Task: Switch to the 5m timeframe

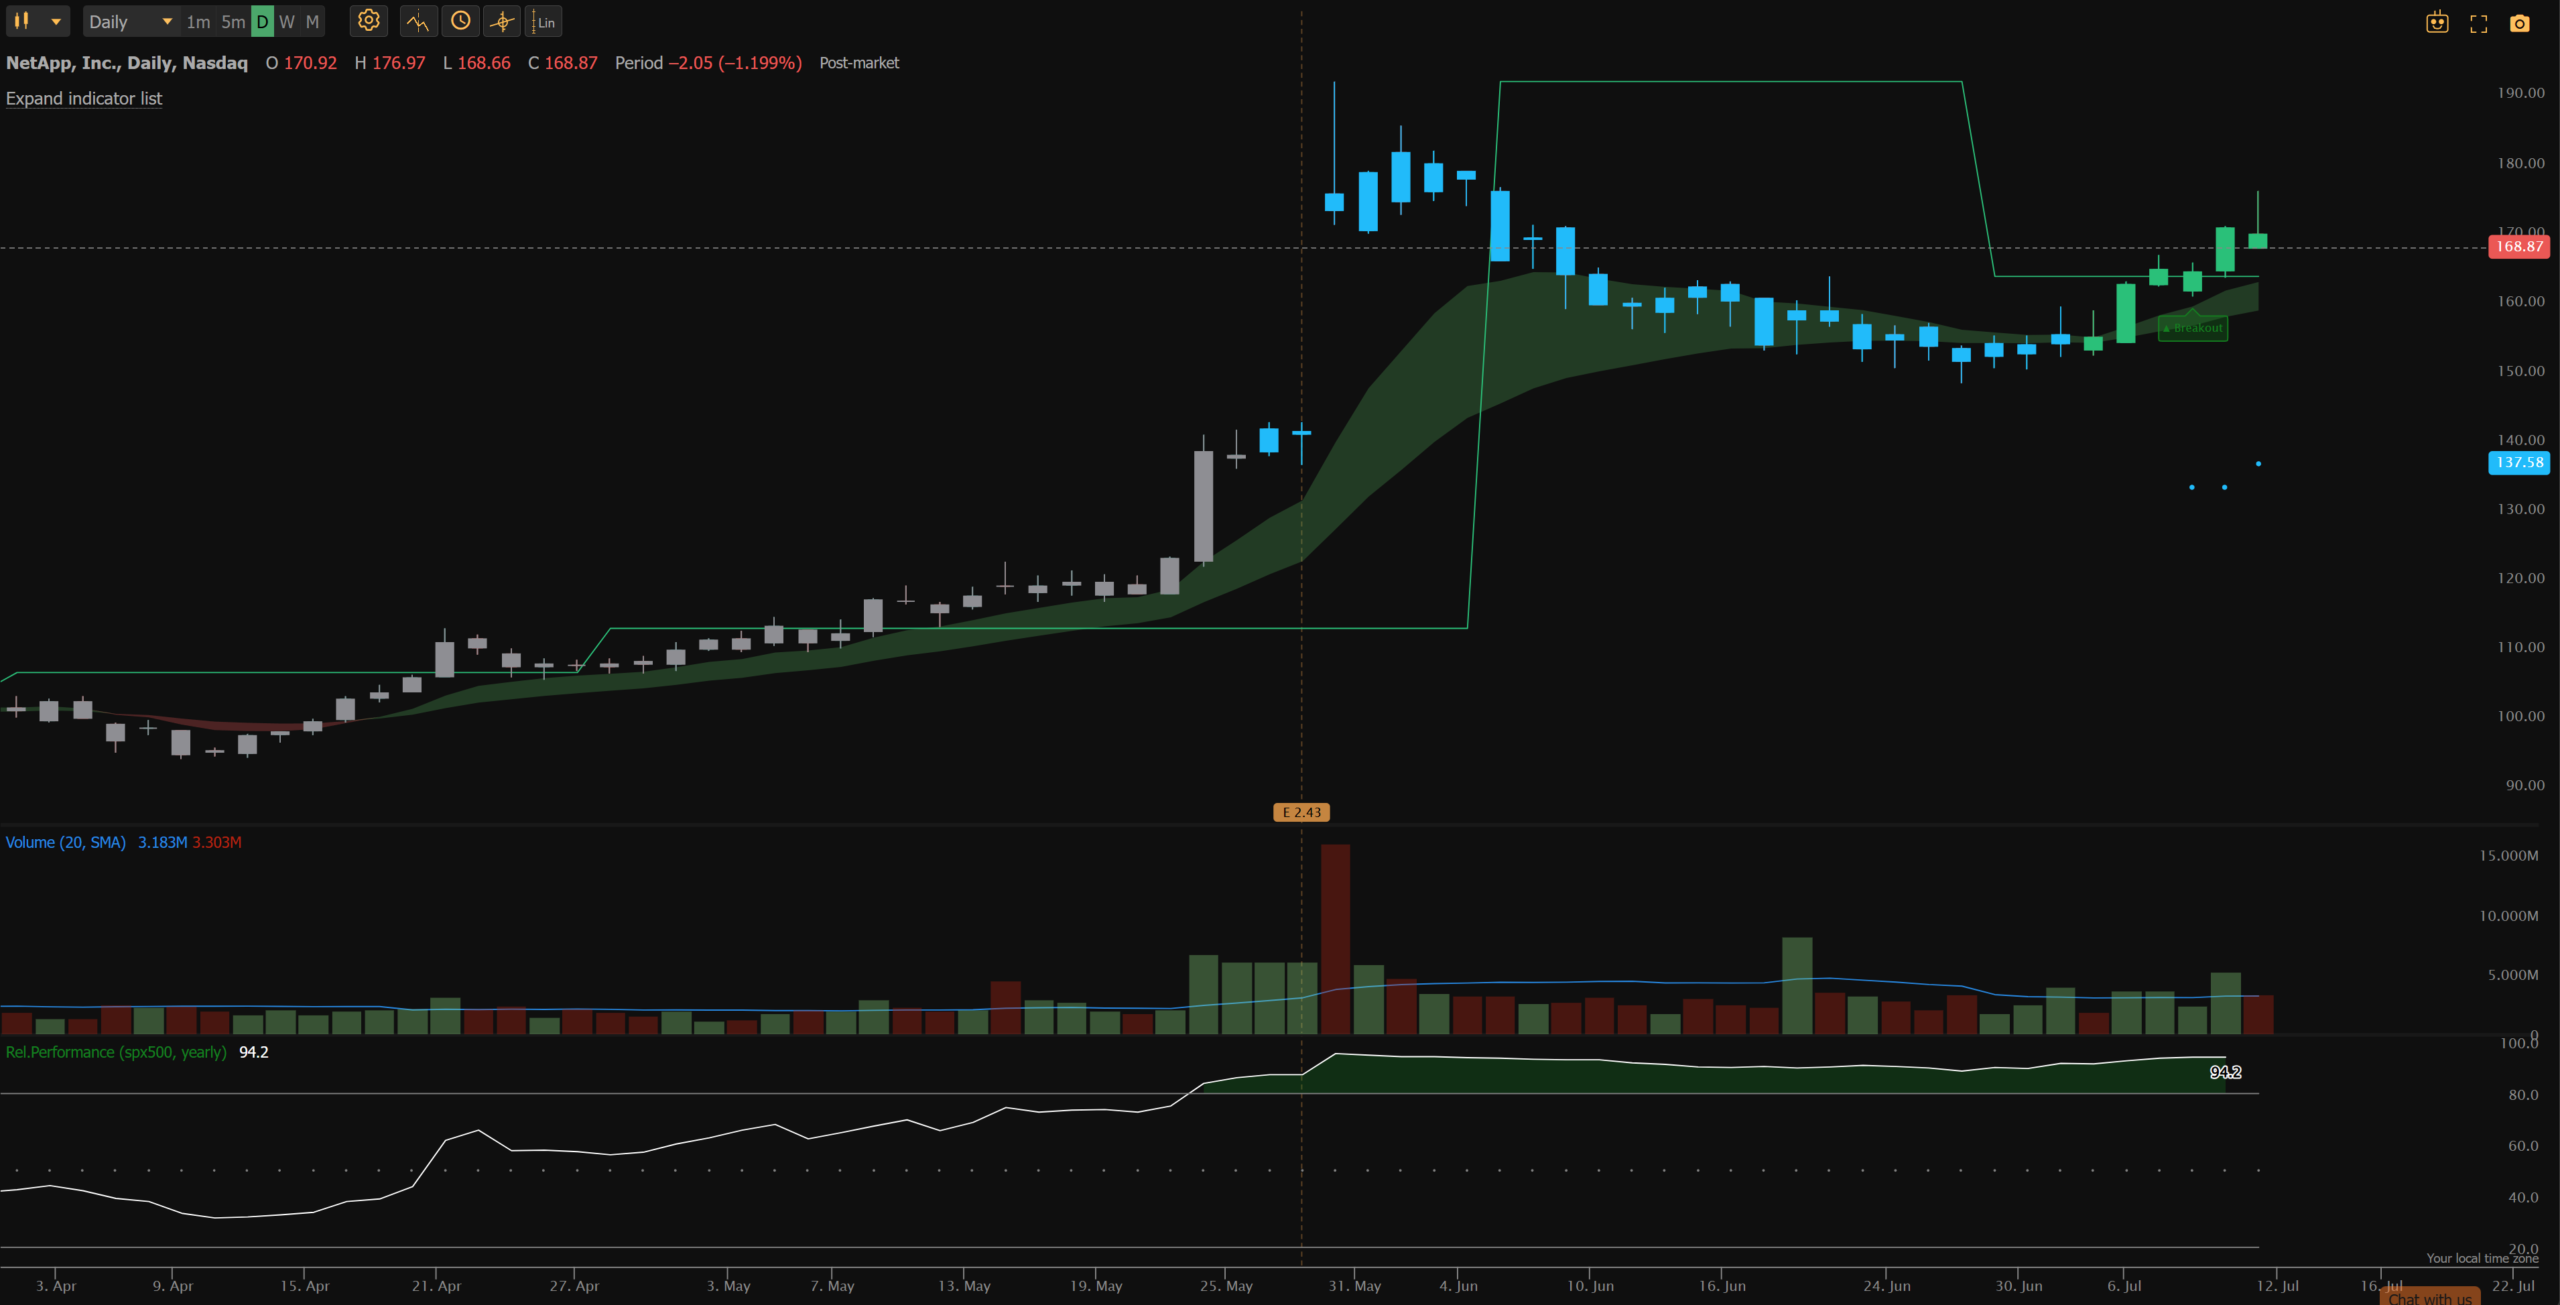Action: coord(233,21)
